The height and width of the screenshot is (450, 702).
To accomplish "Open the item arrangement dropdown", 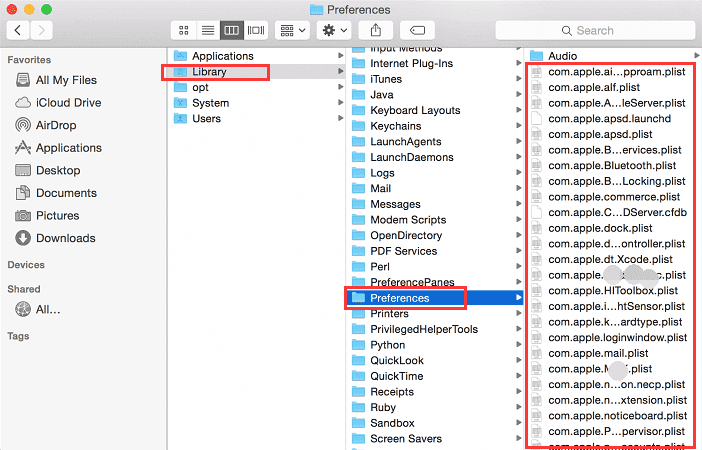I will pos(293,30).
